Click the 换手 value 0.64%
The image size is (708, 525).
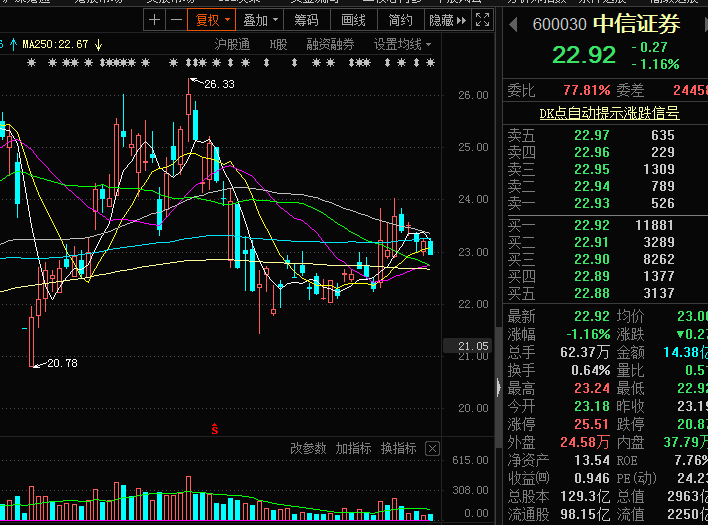tap(591, 370)
